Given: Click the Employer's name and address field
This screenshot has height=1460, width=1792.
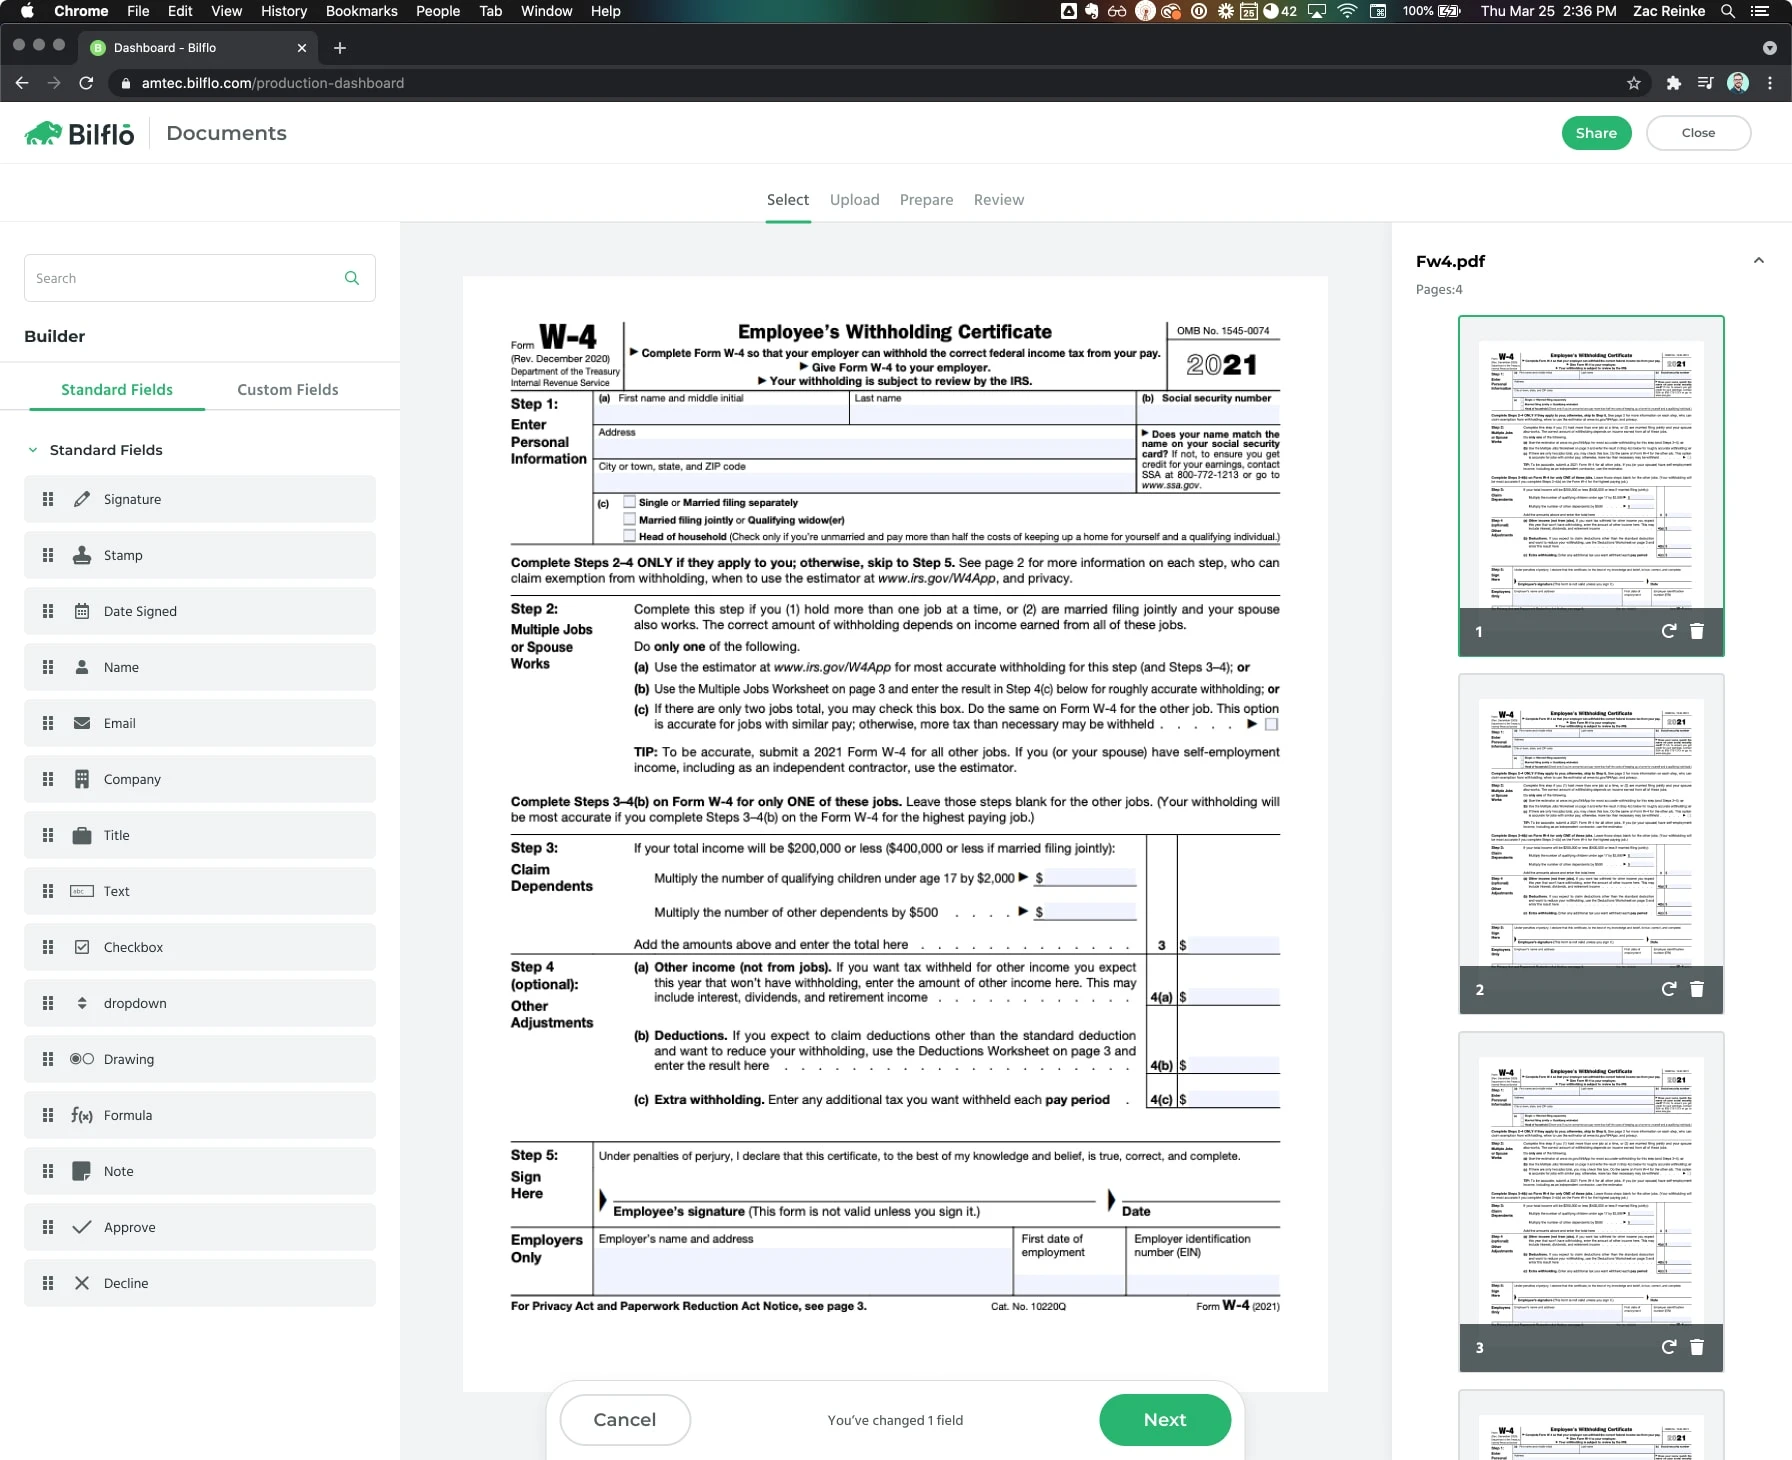Looking at the screenshot, I should click(802, 1270).
